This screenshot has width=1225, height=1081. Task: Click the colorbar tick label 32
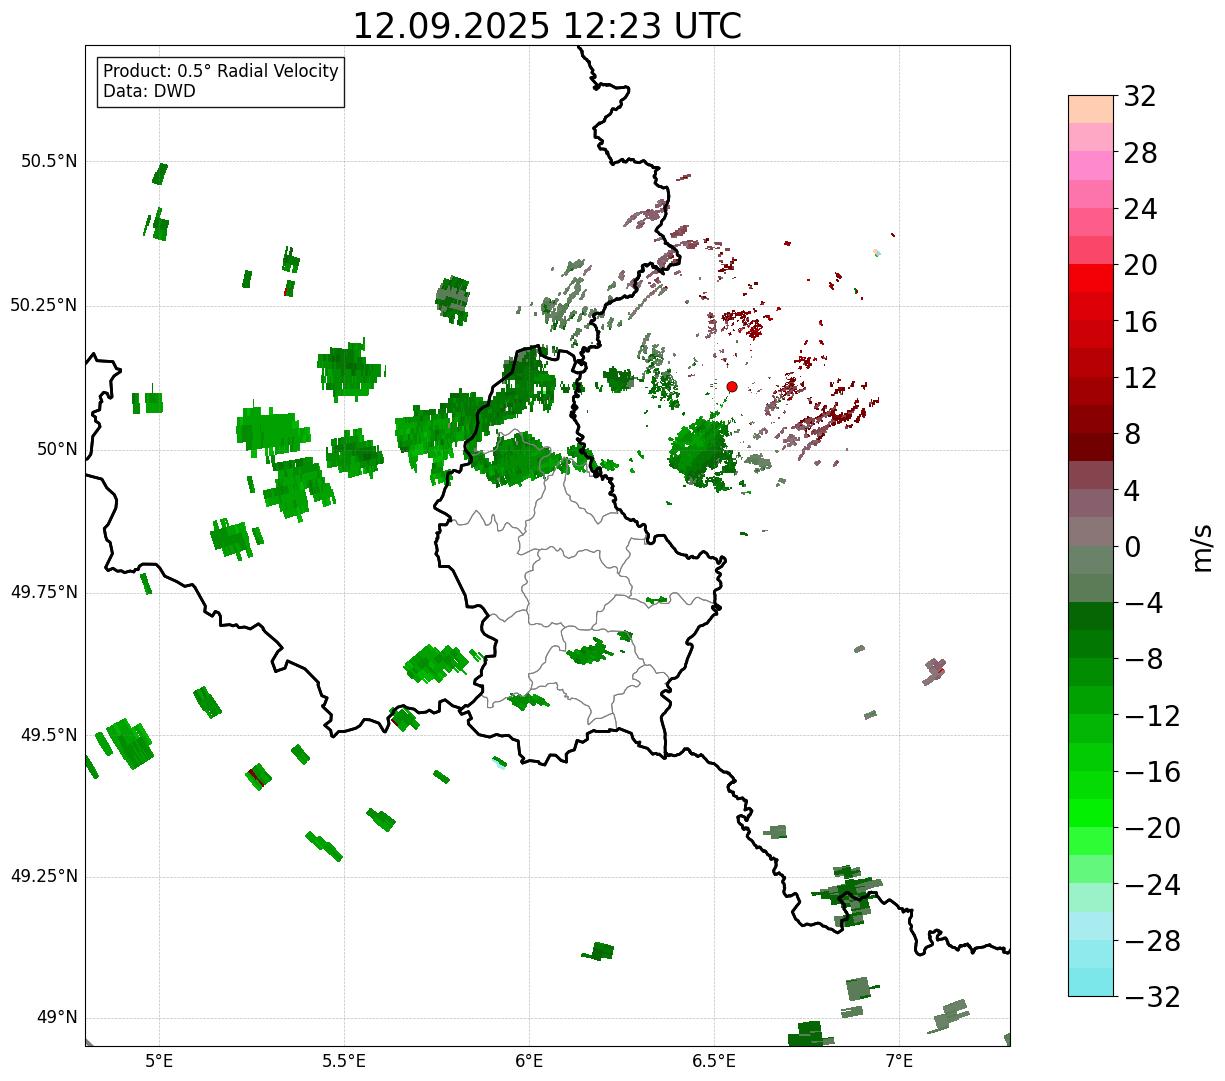[1140, 97]
